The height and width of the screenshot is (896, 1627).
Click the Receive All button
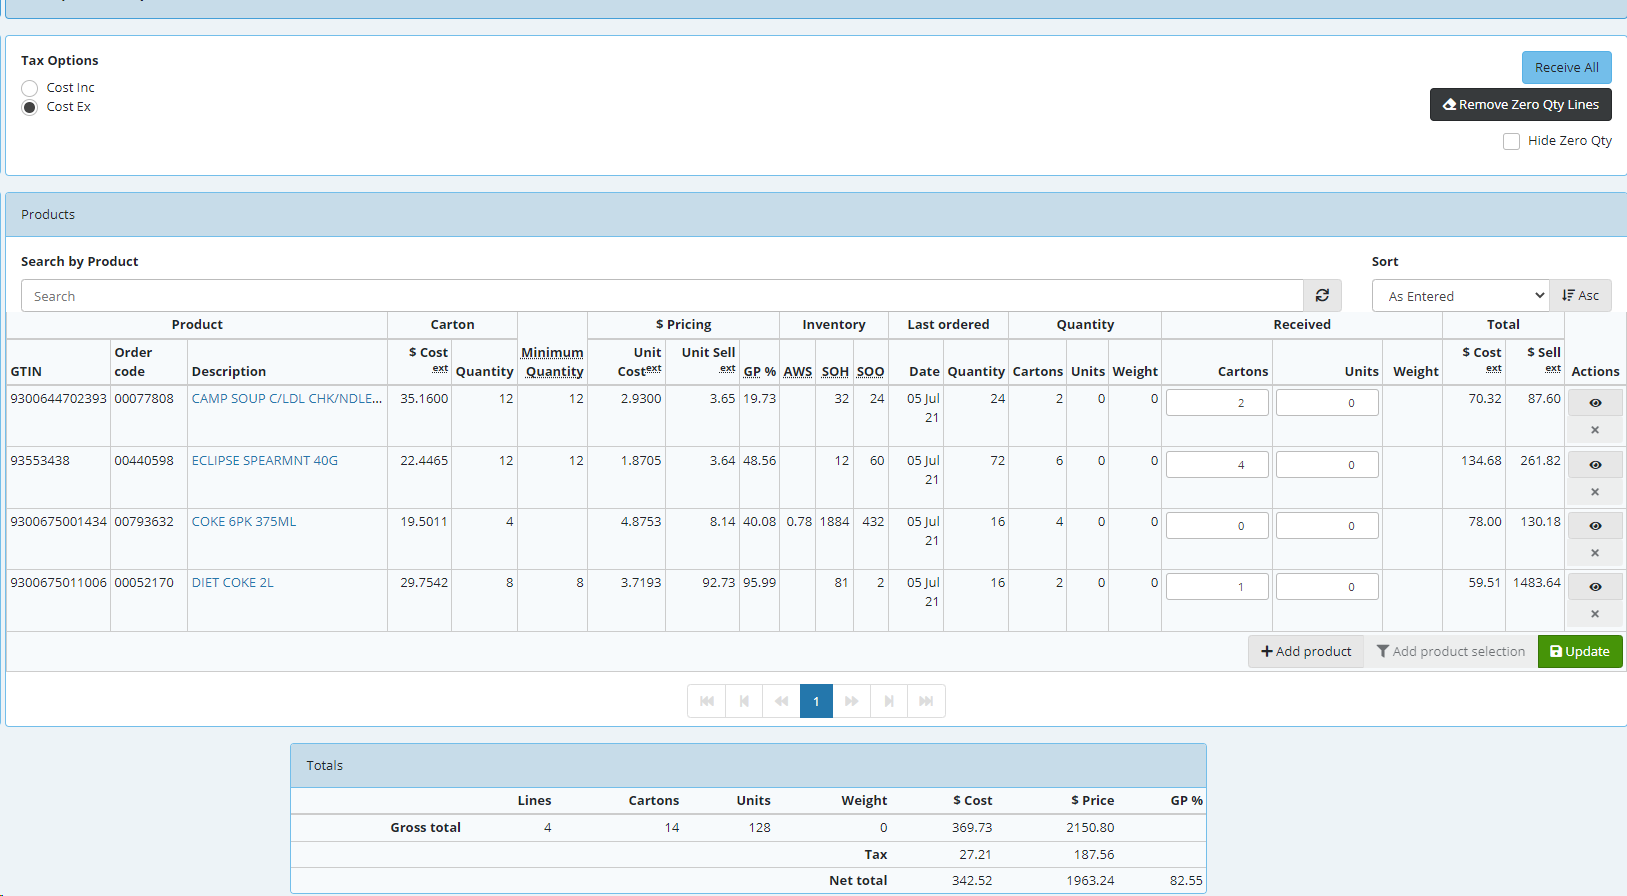point(1566,68)
